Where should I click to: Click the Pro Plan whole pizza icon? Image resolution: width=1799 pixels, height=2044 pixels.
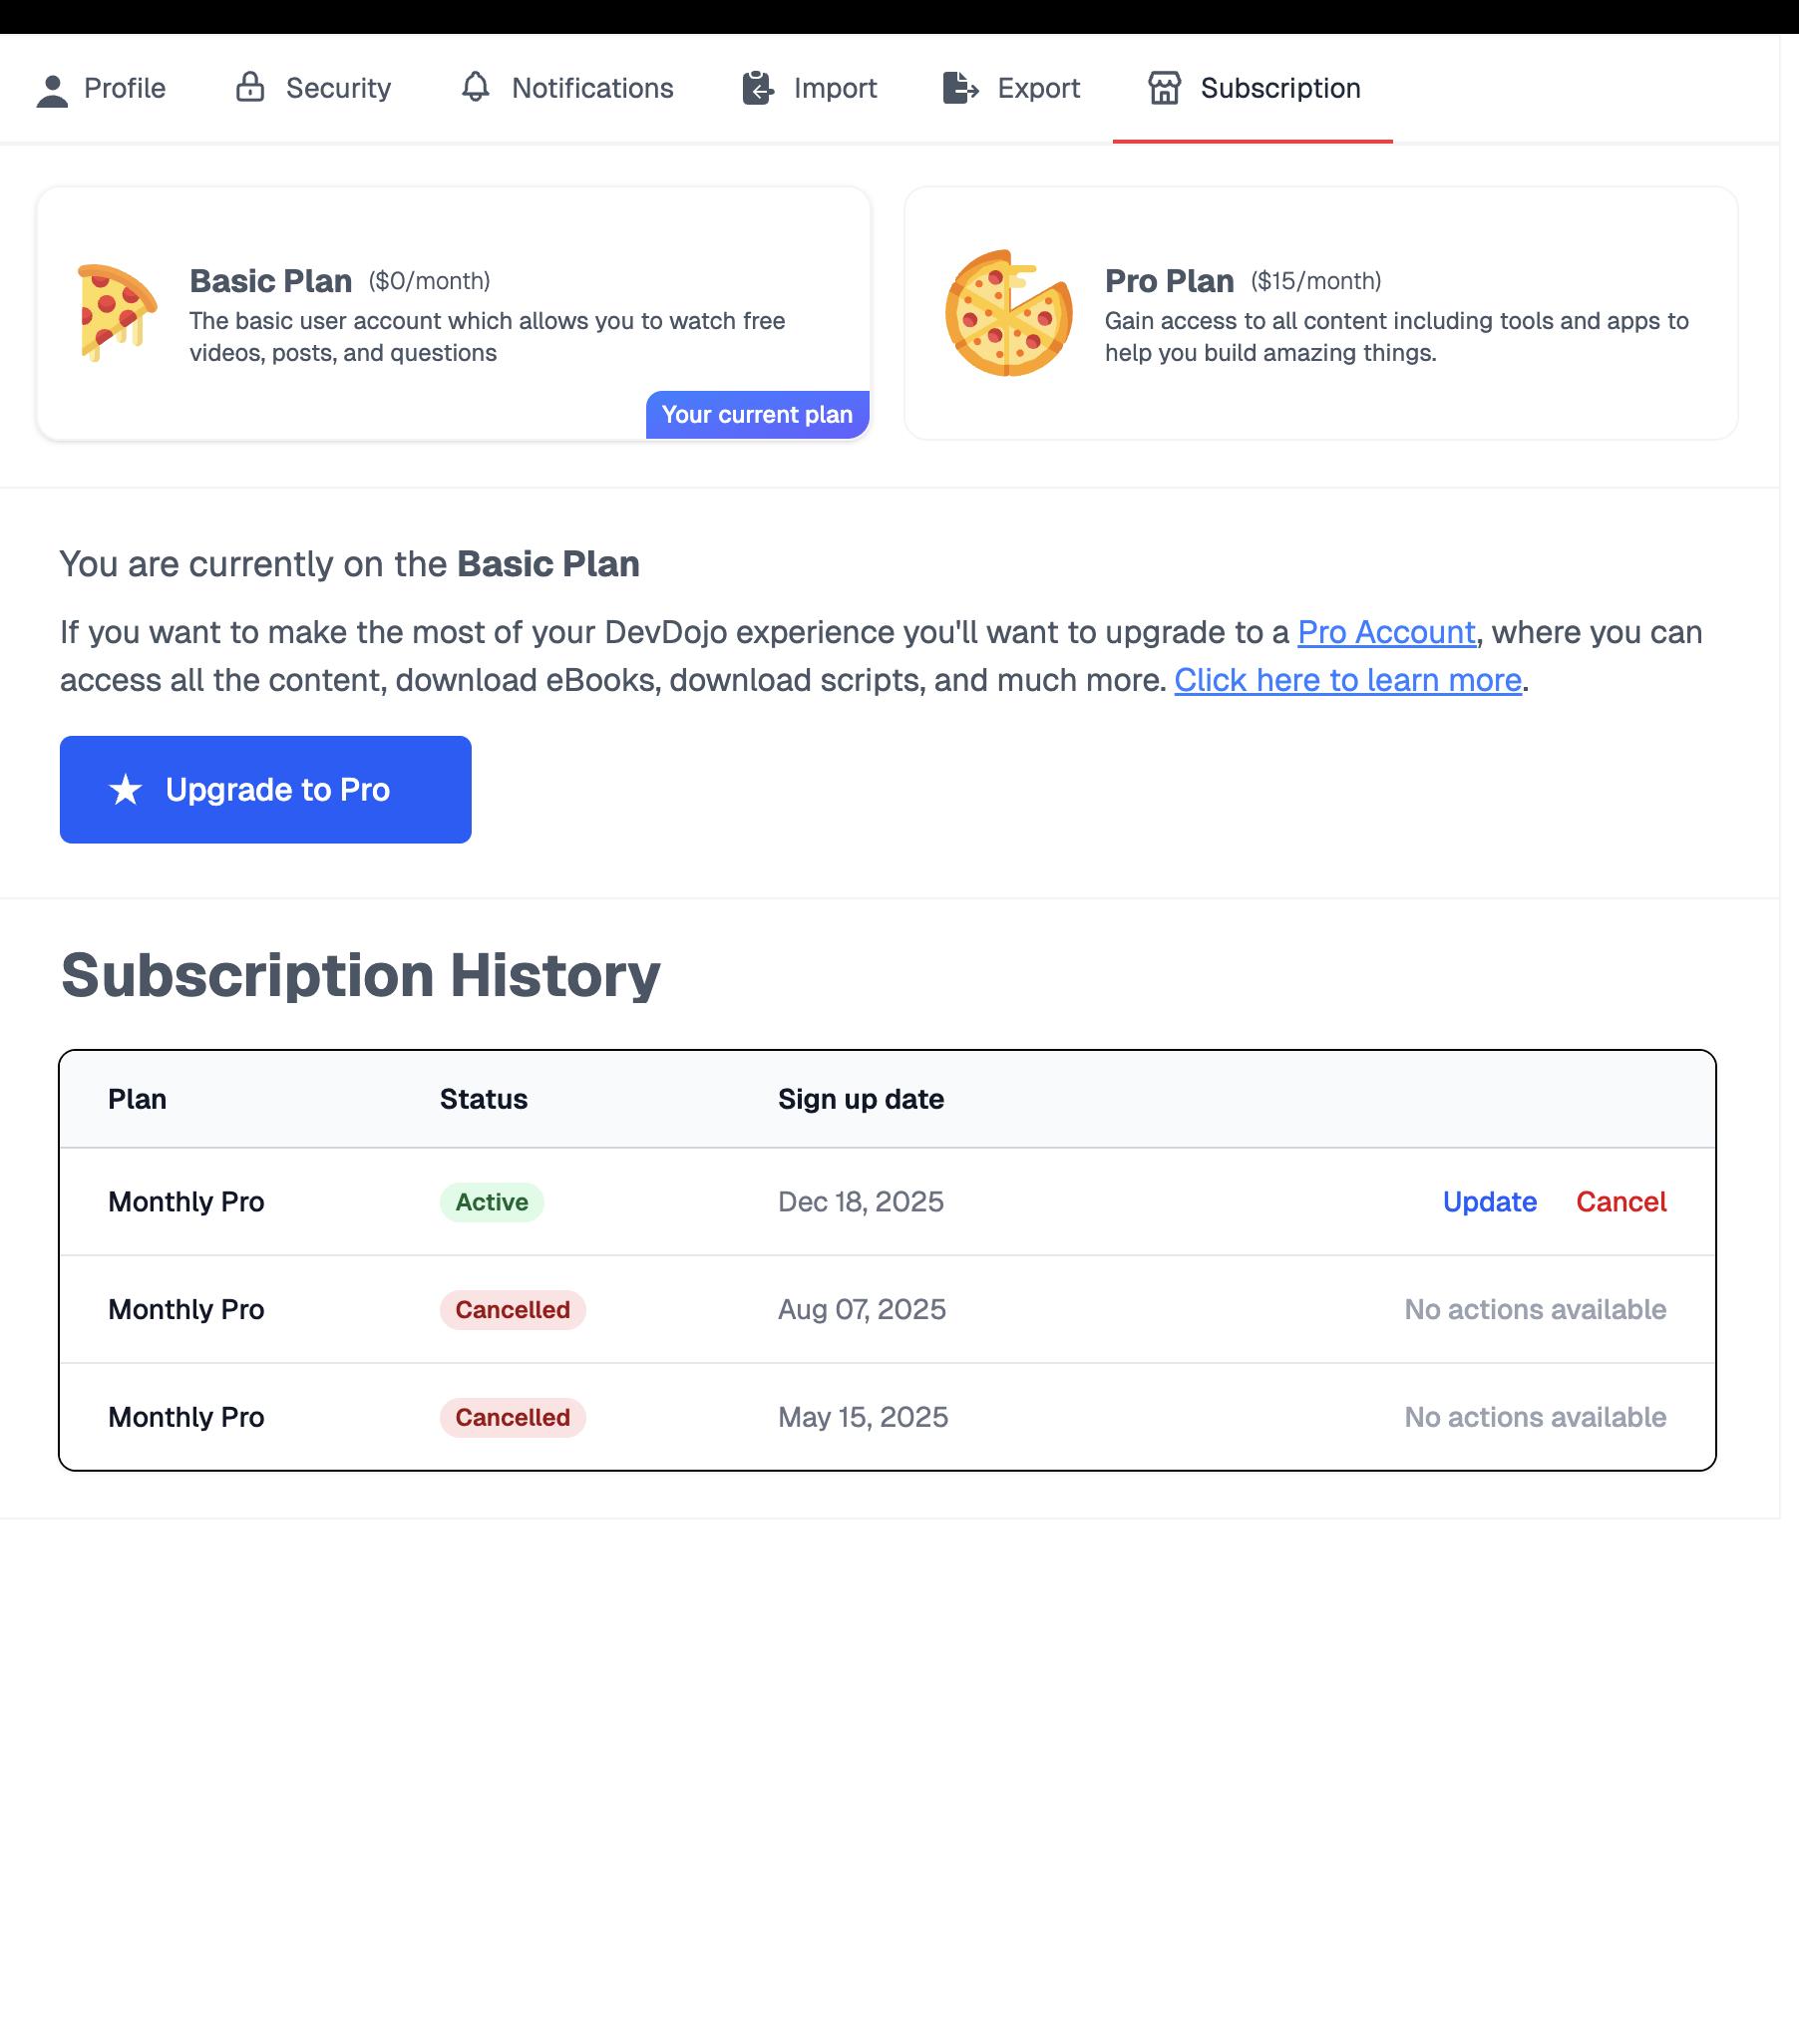(x=1008, y=312)
